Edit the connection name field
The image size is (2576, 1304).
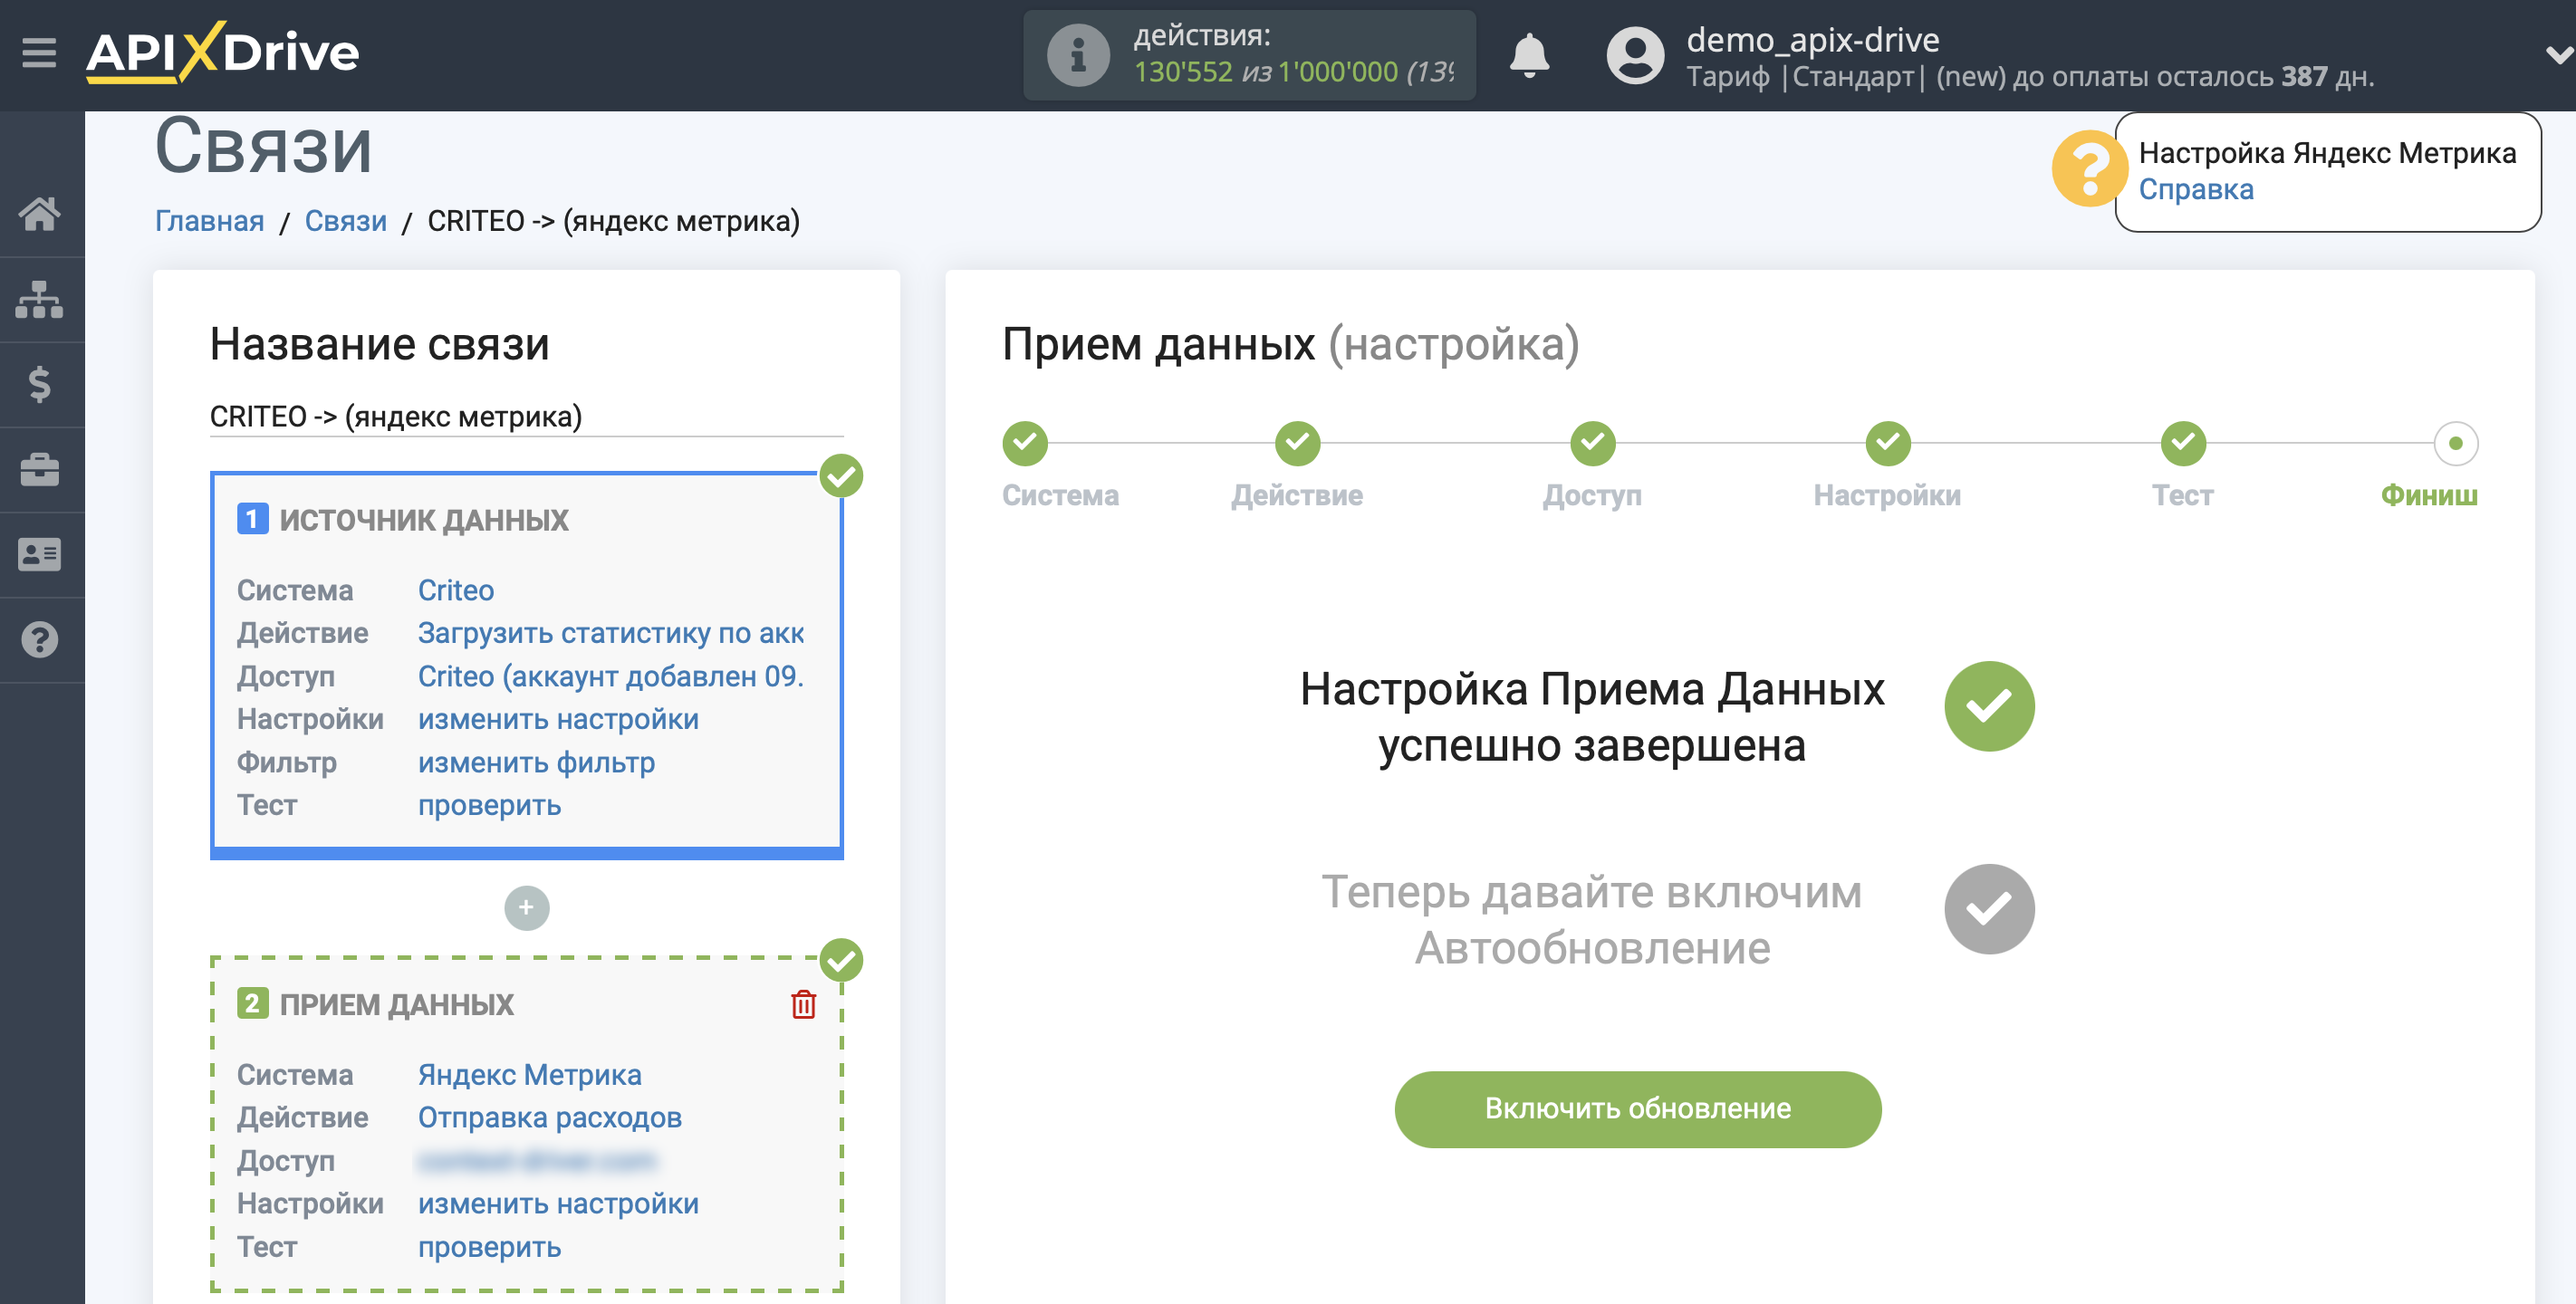click(x=526, y=416)
